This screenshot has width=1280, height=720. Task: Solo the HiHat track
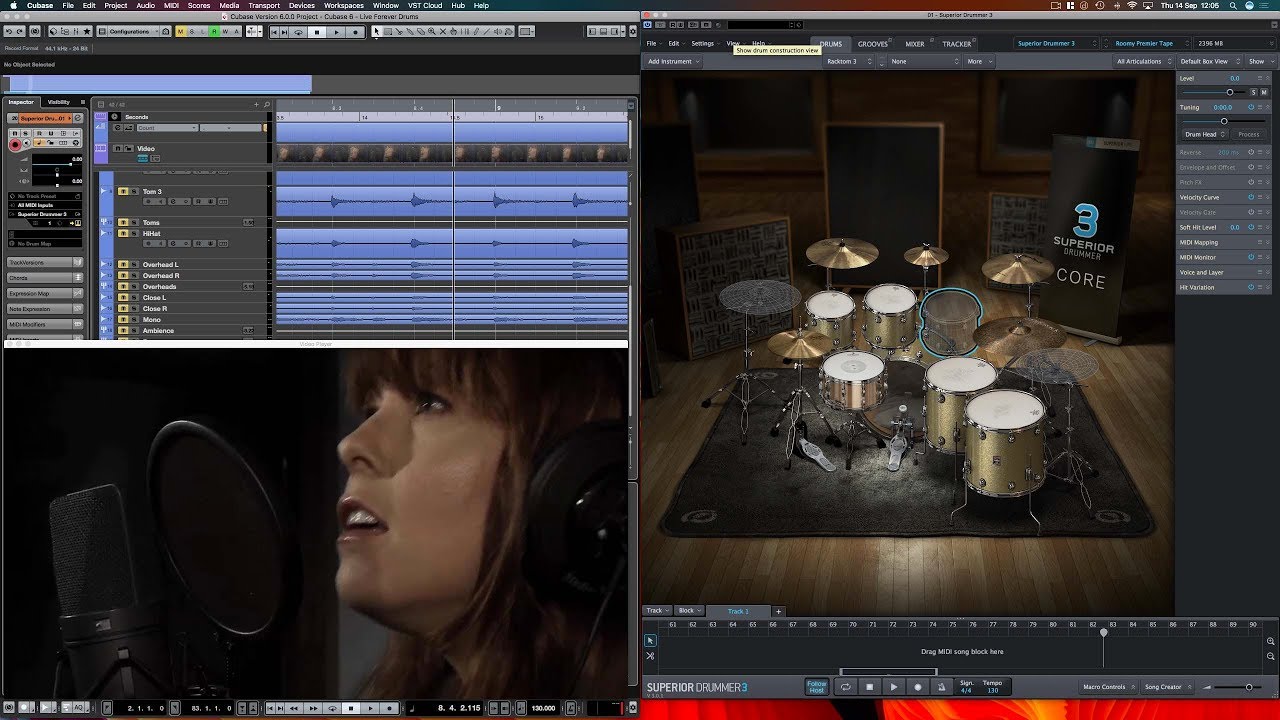pos(134,233)
